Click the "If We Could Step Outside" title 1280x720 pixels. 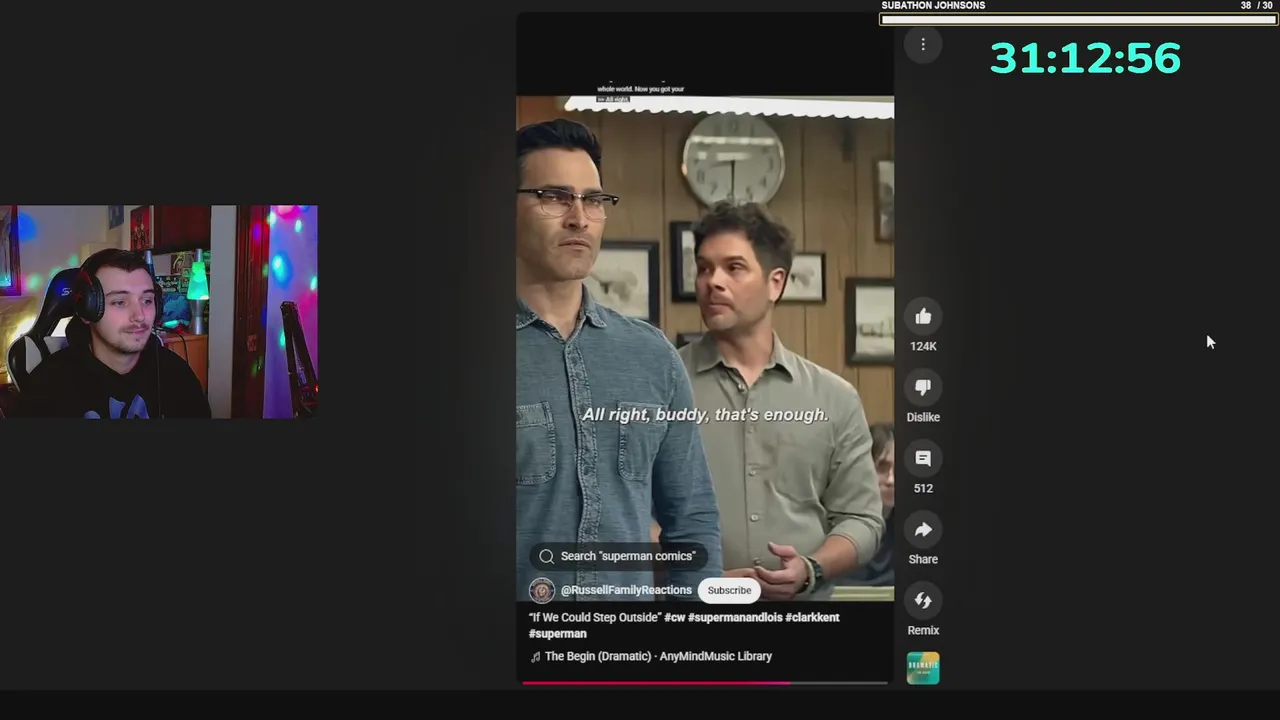[x=595, y=617]
